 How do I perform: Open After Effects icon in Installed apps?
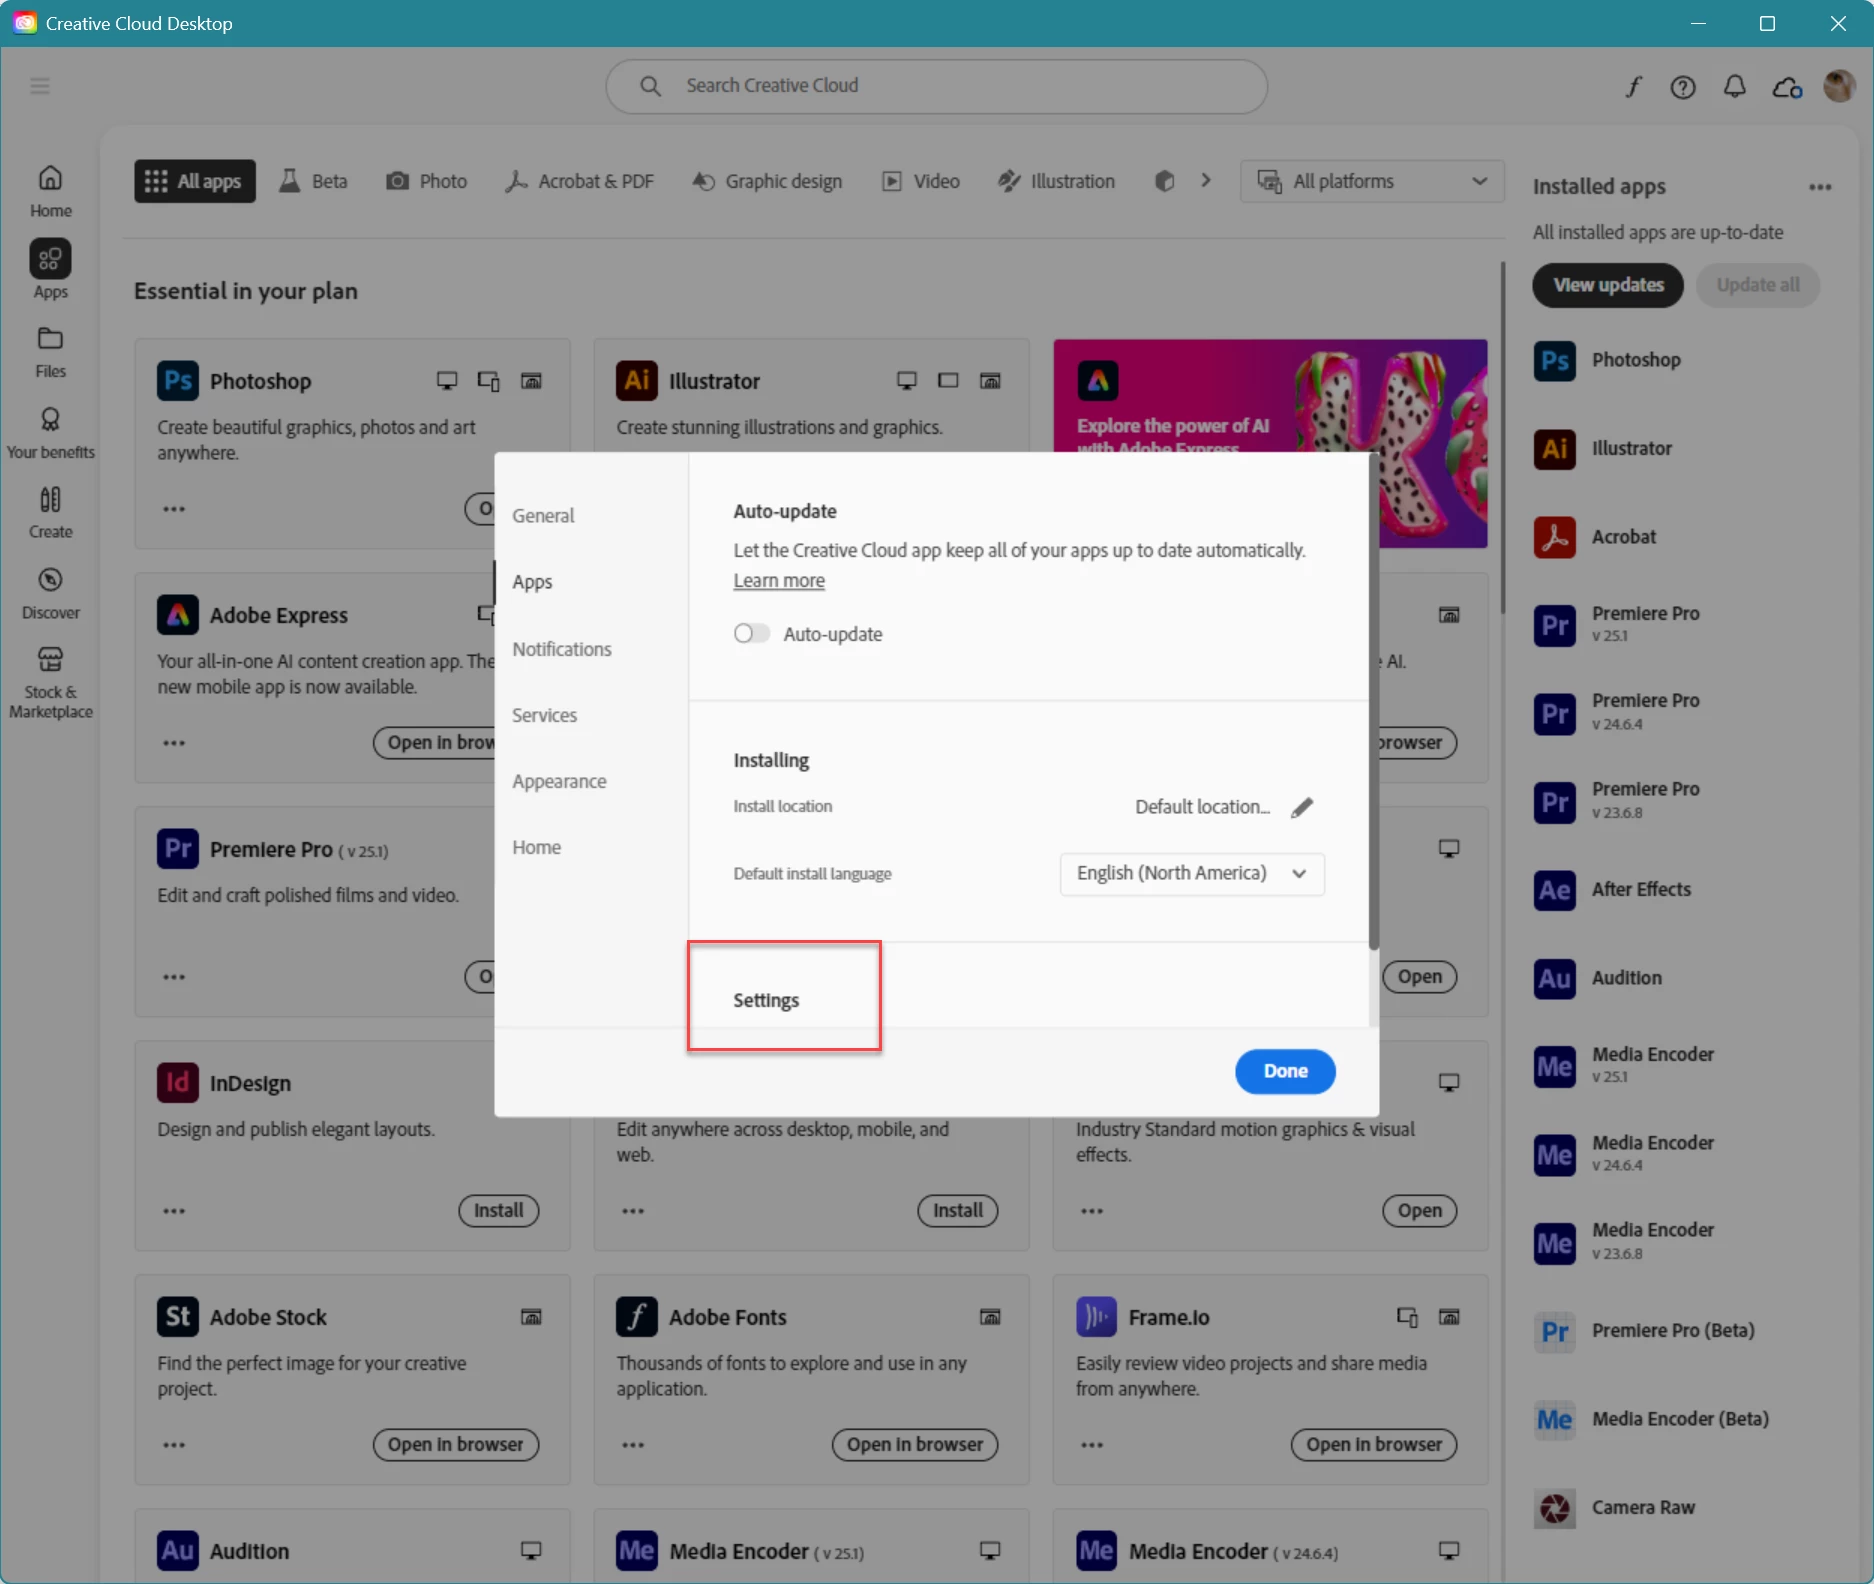pyautogui.click(x=1555, y=890)
